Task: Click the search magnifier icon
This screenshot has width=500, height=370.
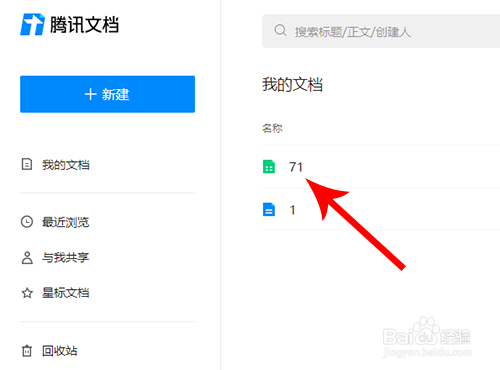Action: tap(280, 30)
